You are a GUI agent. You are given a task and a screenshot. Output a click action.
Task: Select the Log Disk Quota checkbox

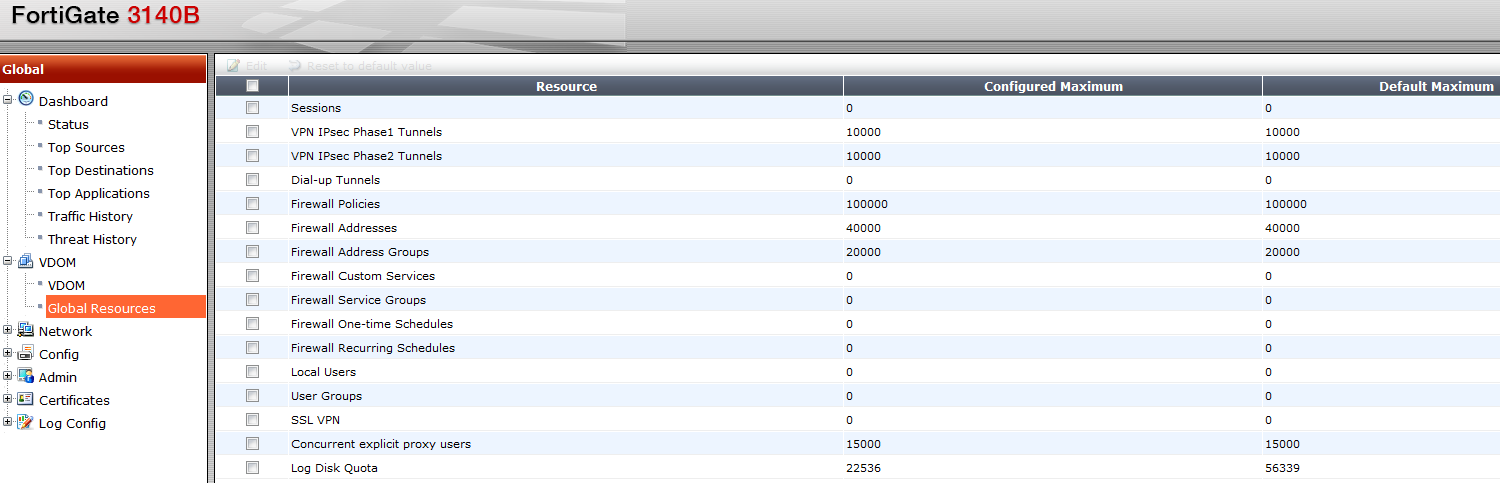point(252,468)
